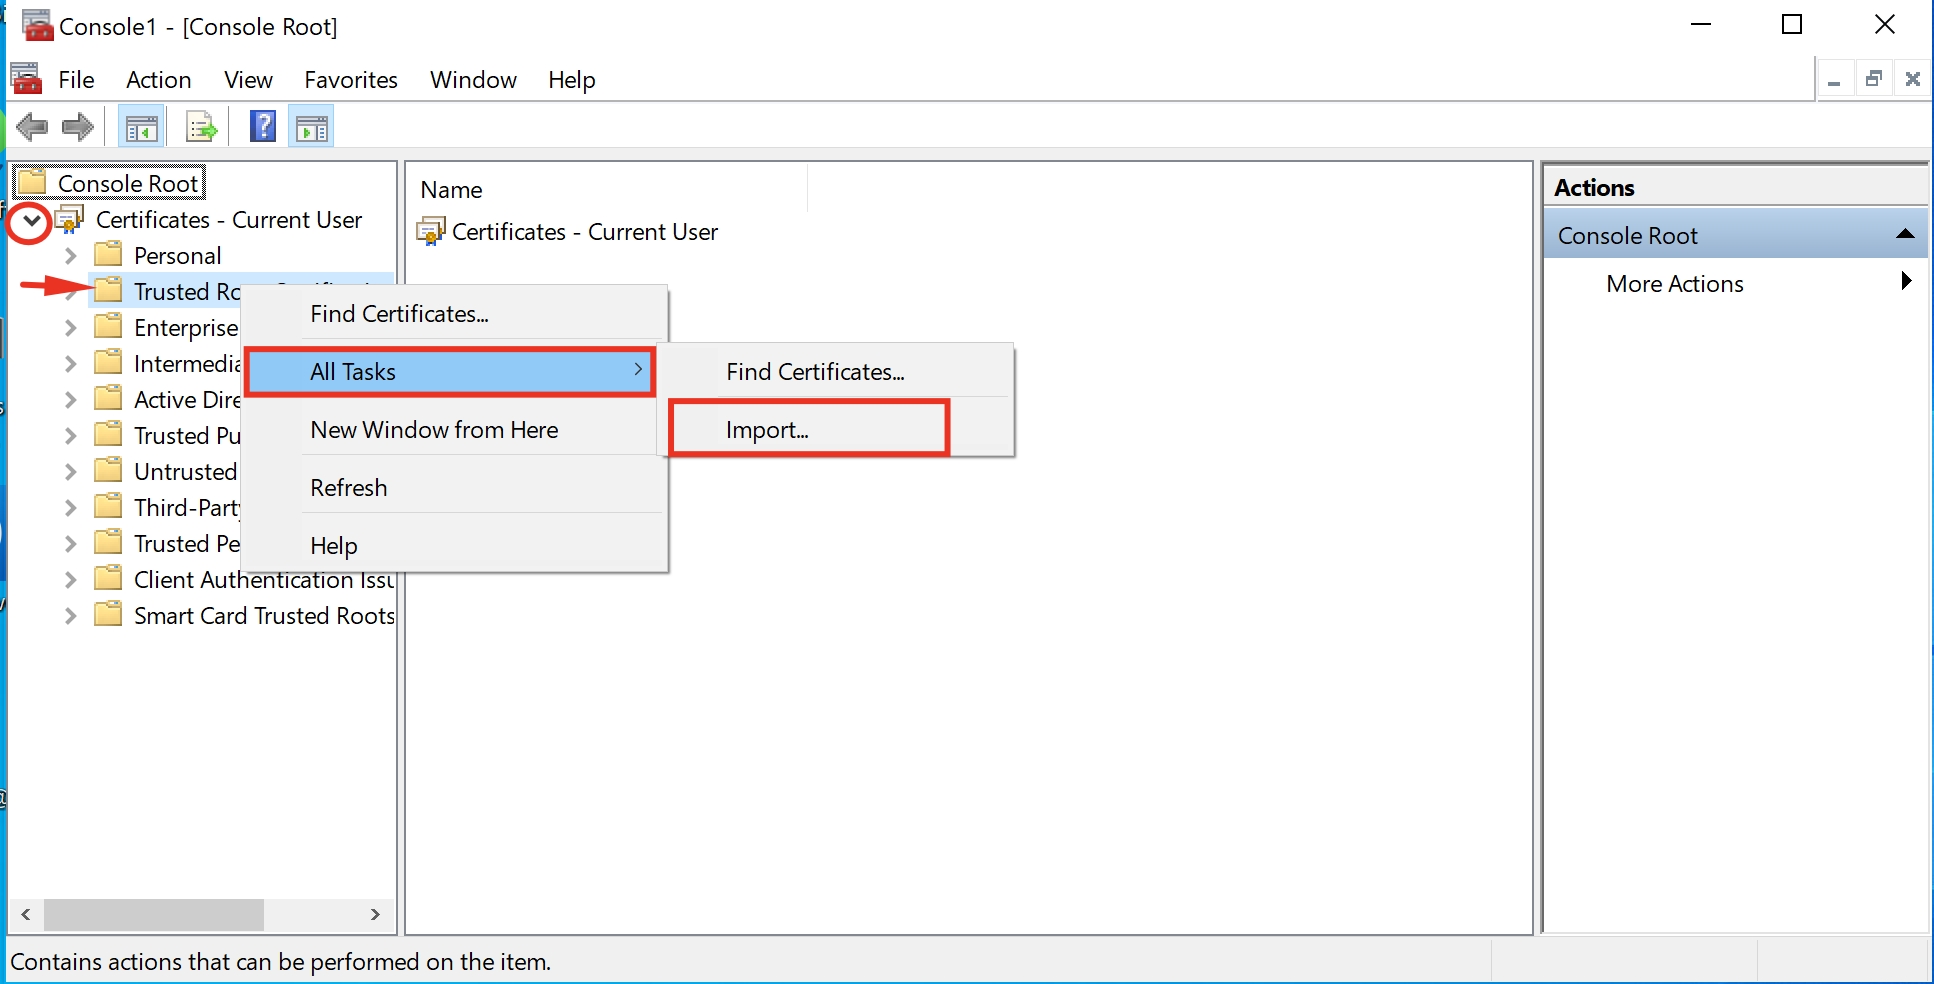Open the Window menu
Image resolution: width=1934 pixels, height=984 pixels.
[473, 80]
